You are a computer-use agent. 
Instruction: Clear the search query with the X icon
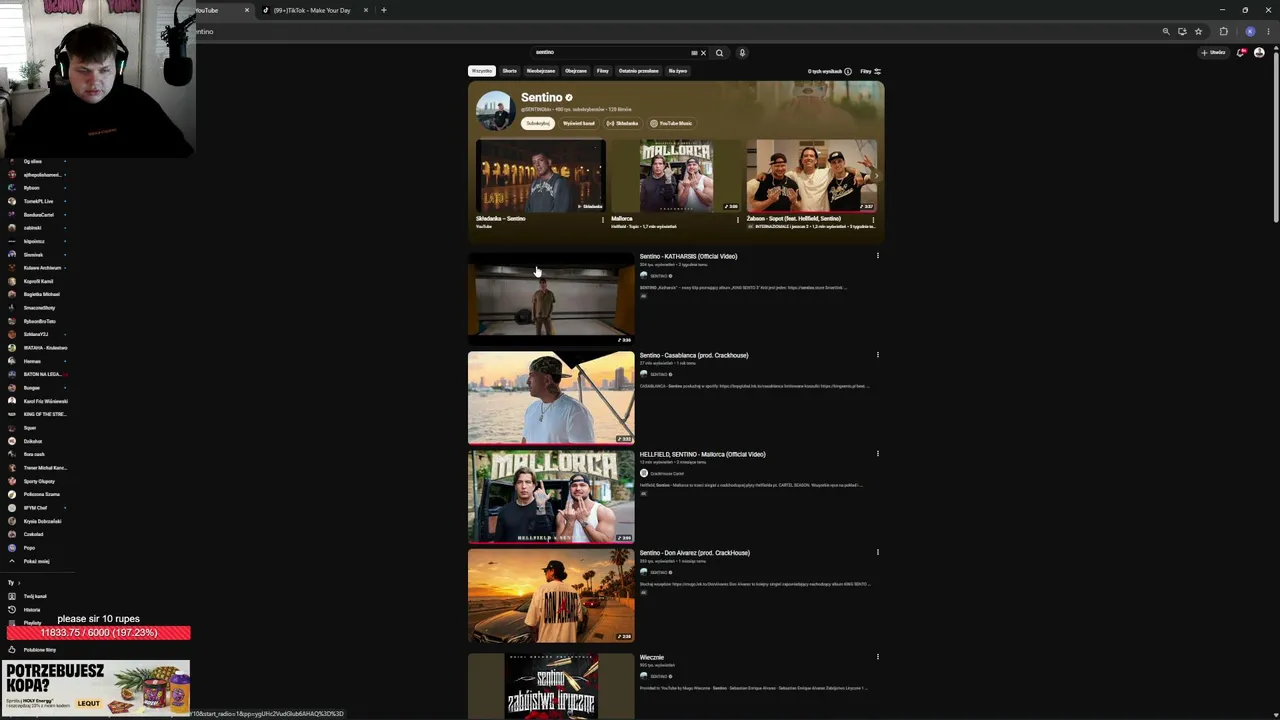click(x=703, y=53)
